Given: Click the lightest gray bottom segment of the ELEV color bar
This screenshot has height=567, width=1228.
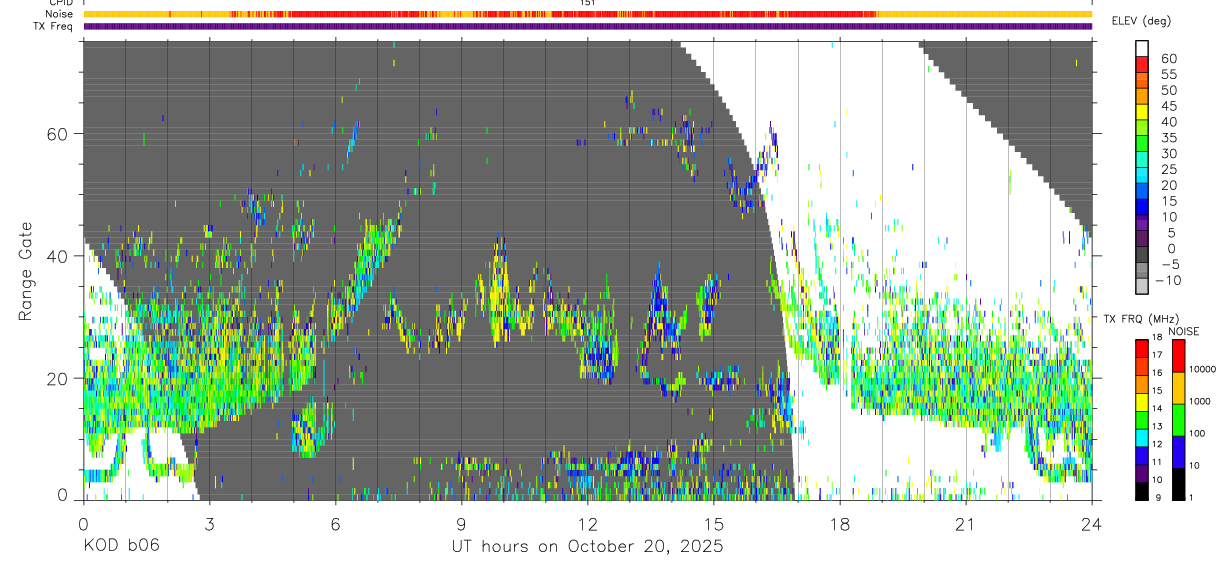Looking at the screenshot, I should coord(1141,285).
